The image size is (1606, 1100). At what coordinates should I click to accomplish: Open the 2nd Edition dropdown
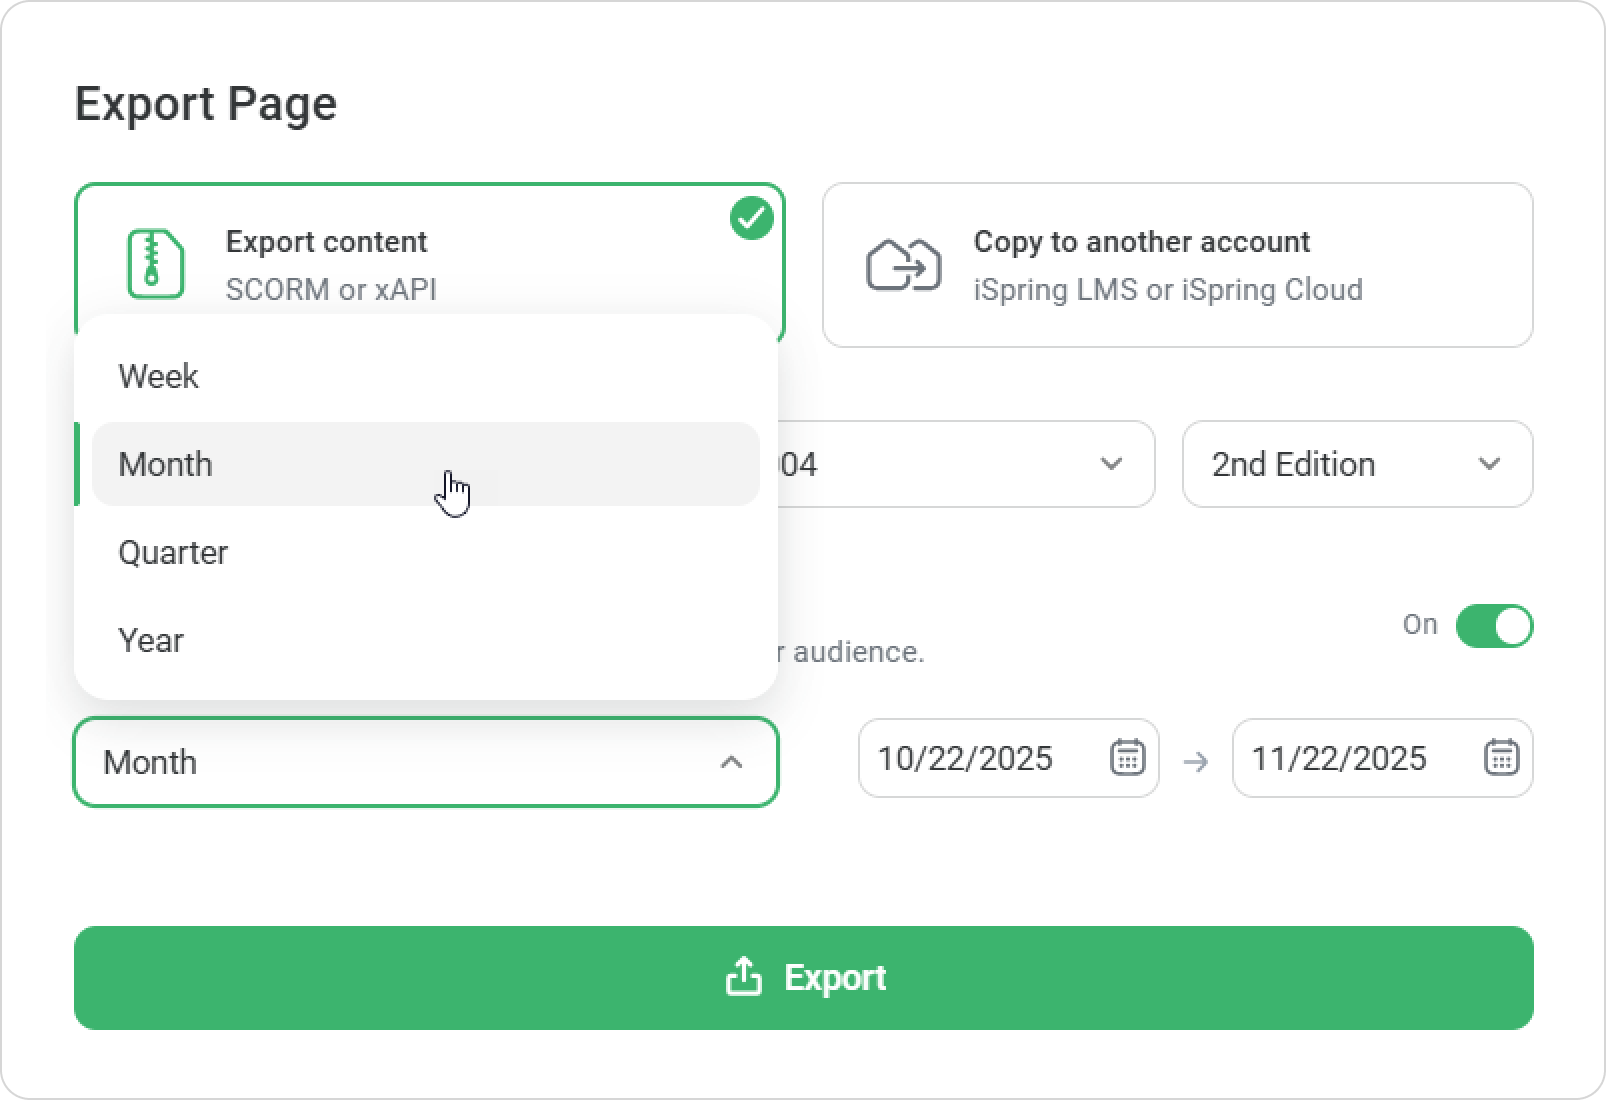tap(1356, 464)
